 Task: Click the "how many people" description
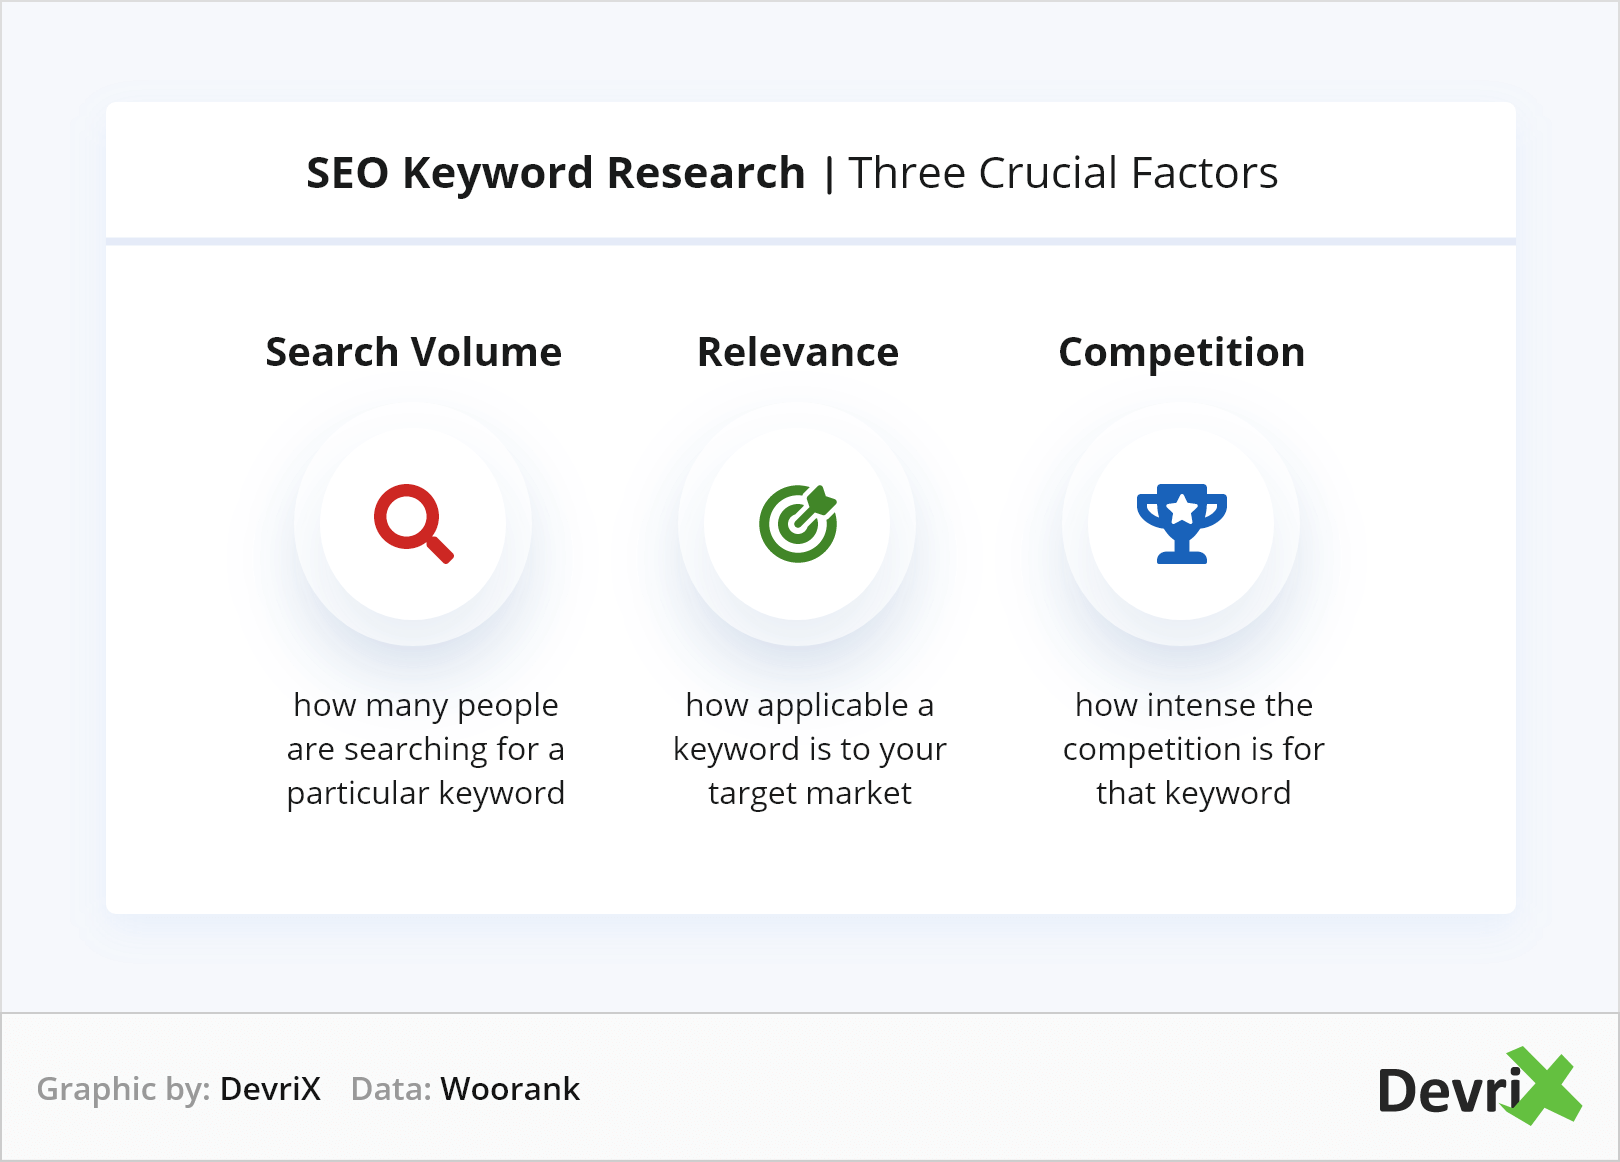pos(426,705)
